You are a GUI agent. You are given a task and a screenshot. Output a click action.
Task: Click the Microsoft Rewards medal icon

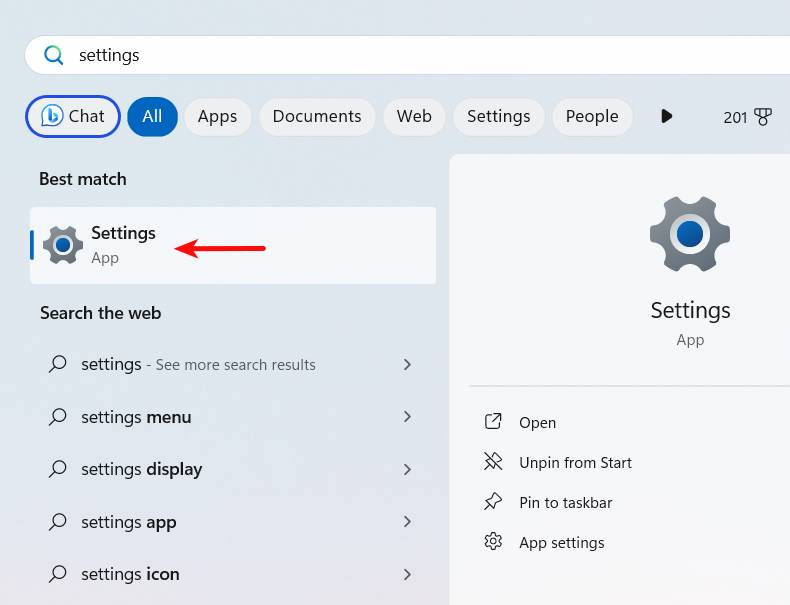pyautogui.click(x=763, y=117)
